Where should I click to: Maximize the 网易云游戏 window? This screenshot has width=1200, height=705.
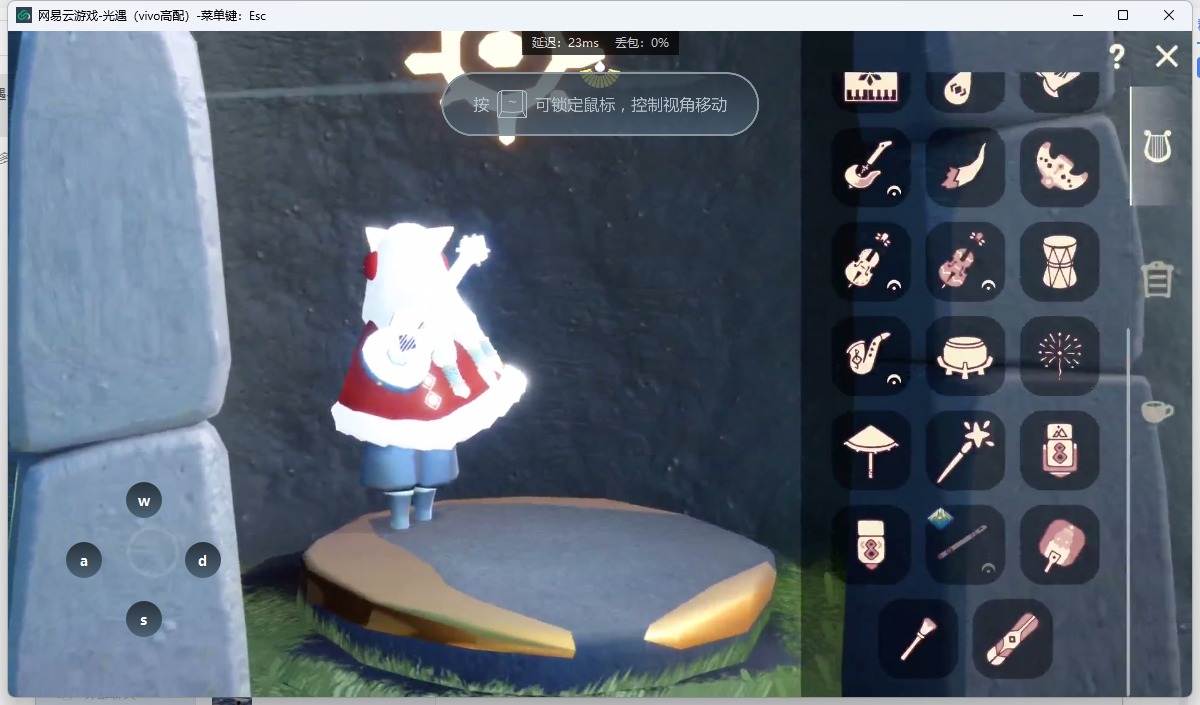1123,15
